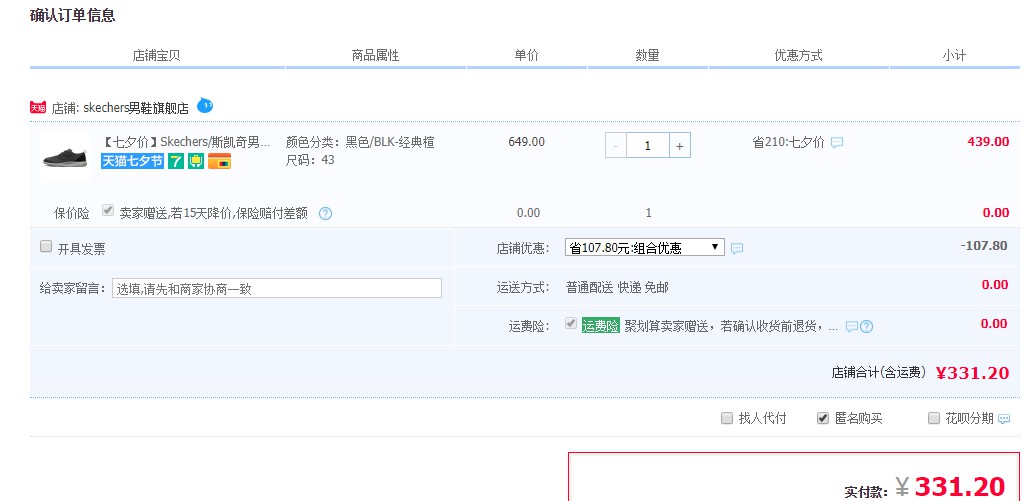1033x501 pixels.
Task: Click the 确认订单信息 heading
Action: pyautogui.click(x=72, y=16)
